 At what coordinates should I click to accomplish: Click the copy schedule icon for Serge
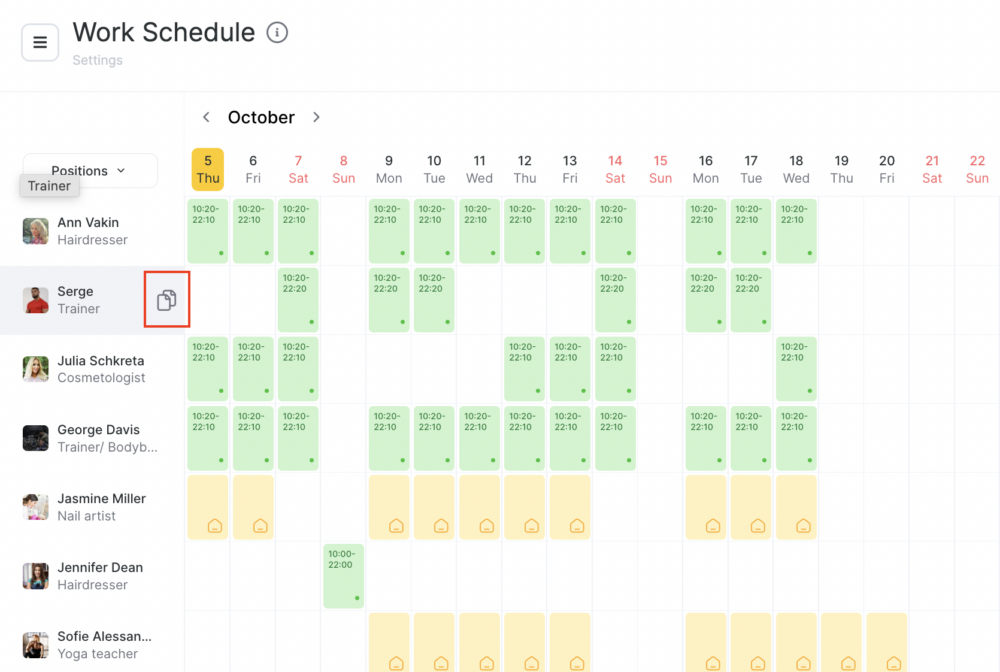pyautogui.click(x=166, y=300)
